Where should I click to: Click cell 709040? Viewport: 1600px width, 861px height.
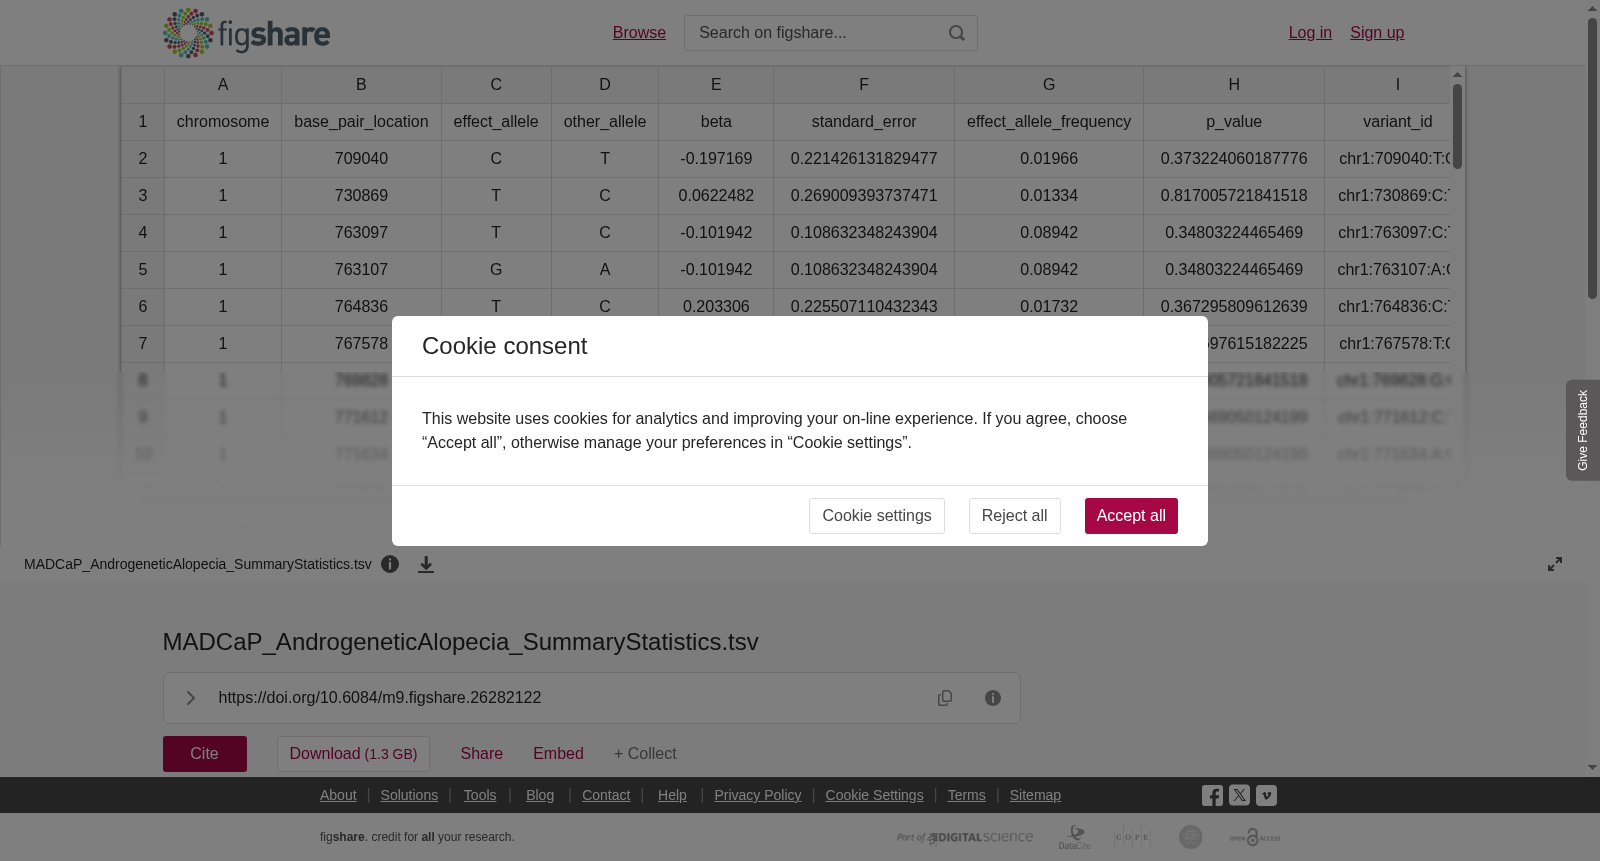click(361, 159)
